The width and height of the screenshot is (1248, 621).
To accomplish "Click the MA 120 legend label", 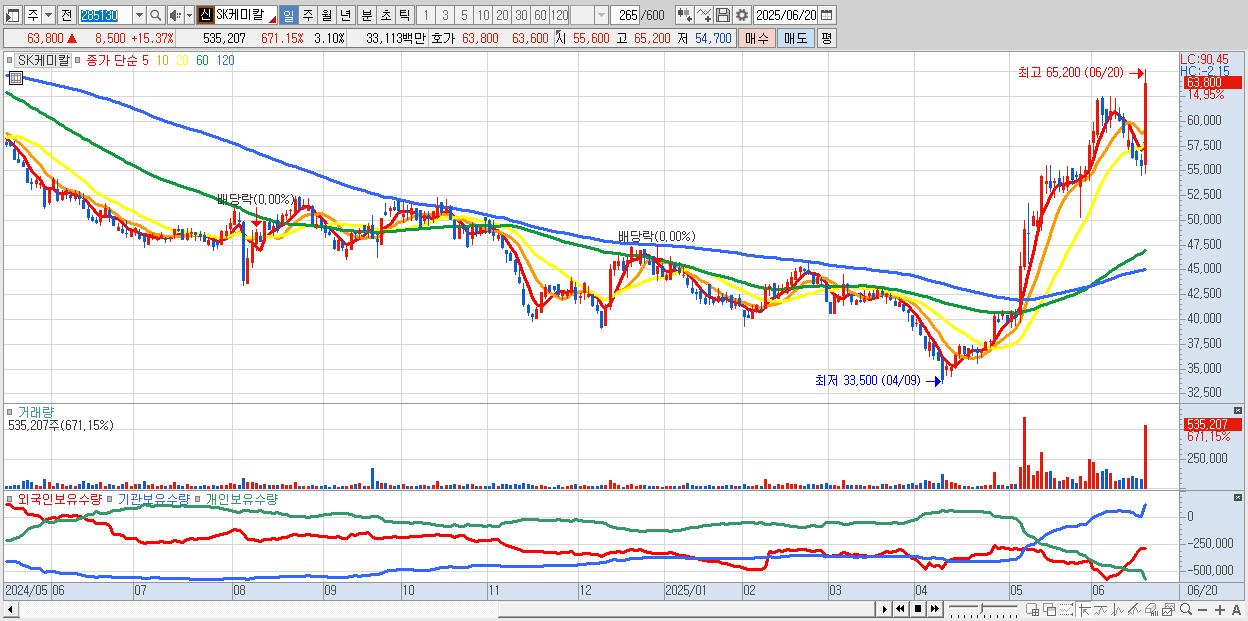I will (x=226, y=60).
